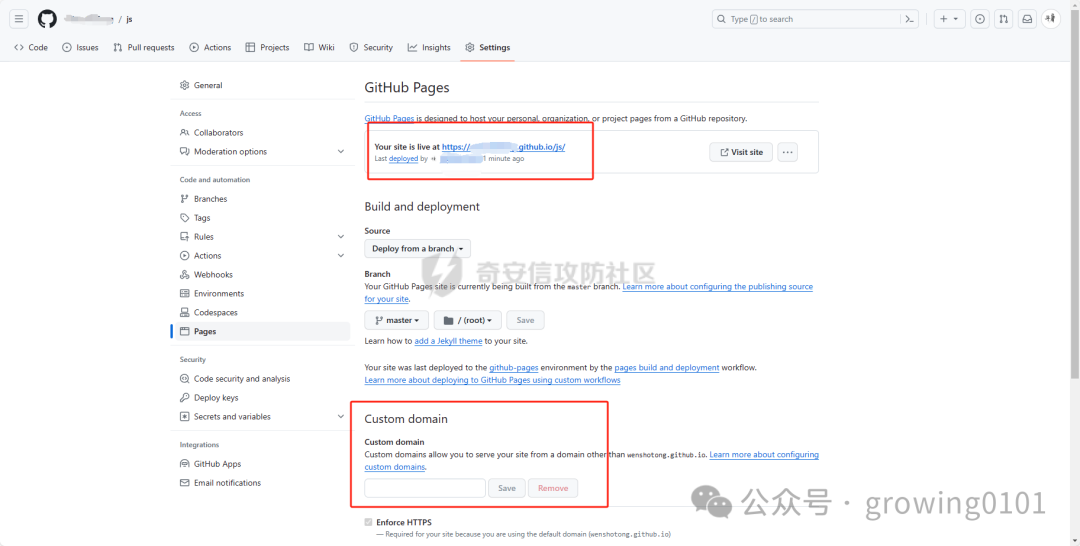This screenshot has width=1080, height=546.
Task: Open the command palette icon
Action: [x=910, y=19]
